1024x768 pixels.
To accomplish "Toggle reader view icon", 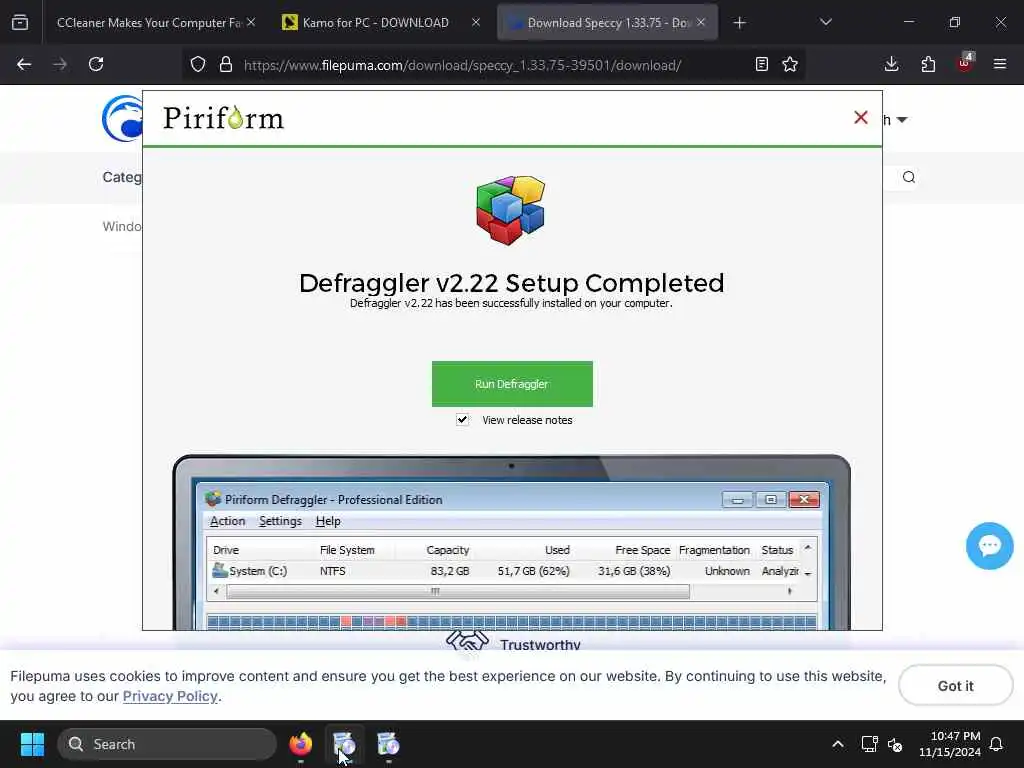I will (x=761, y=64).
